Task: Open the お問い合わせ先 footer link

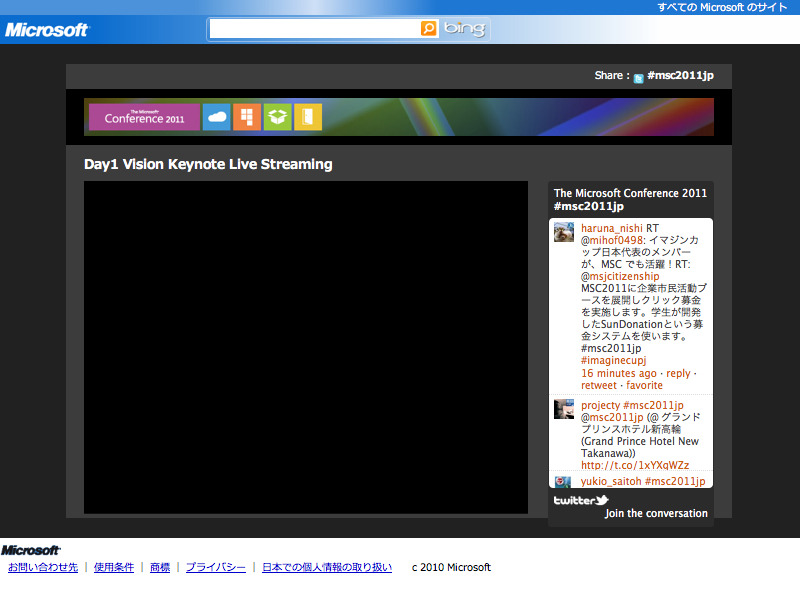Action: point(43,567)
